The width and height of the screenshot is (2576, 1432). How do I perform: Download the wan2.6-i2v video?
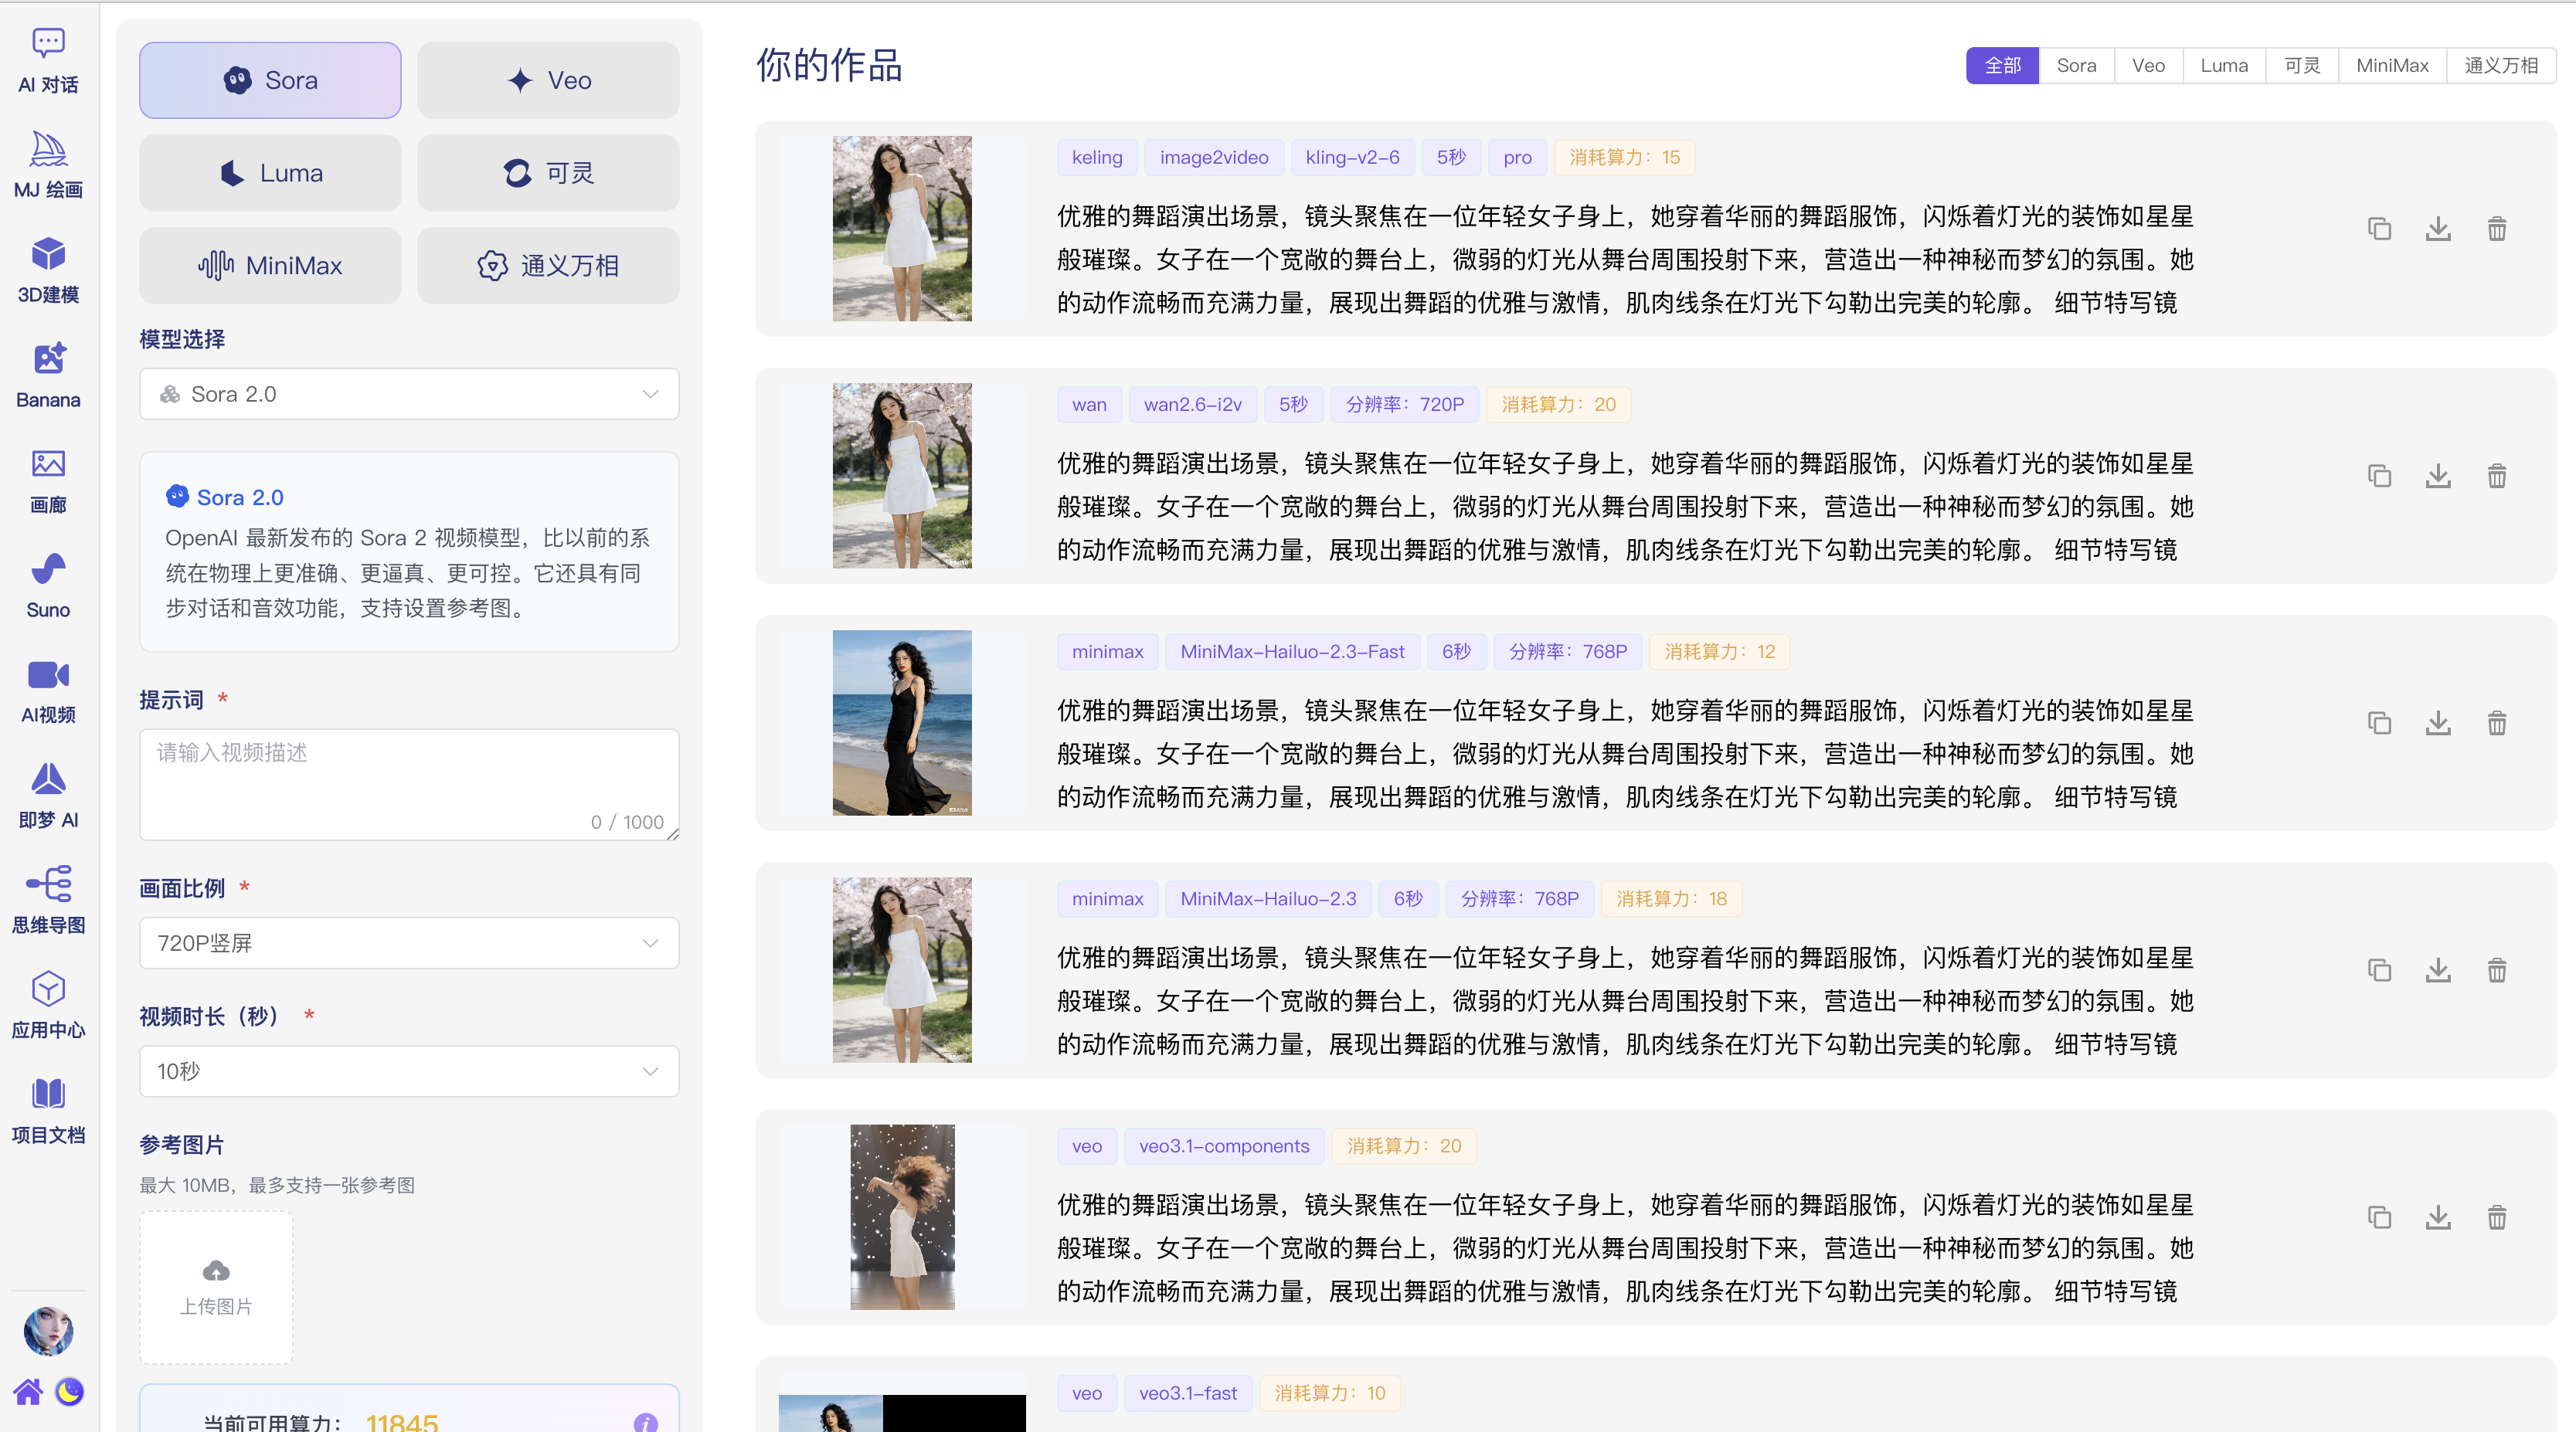(2438, 476)
